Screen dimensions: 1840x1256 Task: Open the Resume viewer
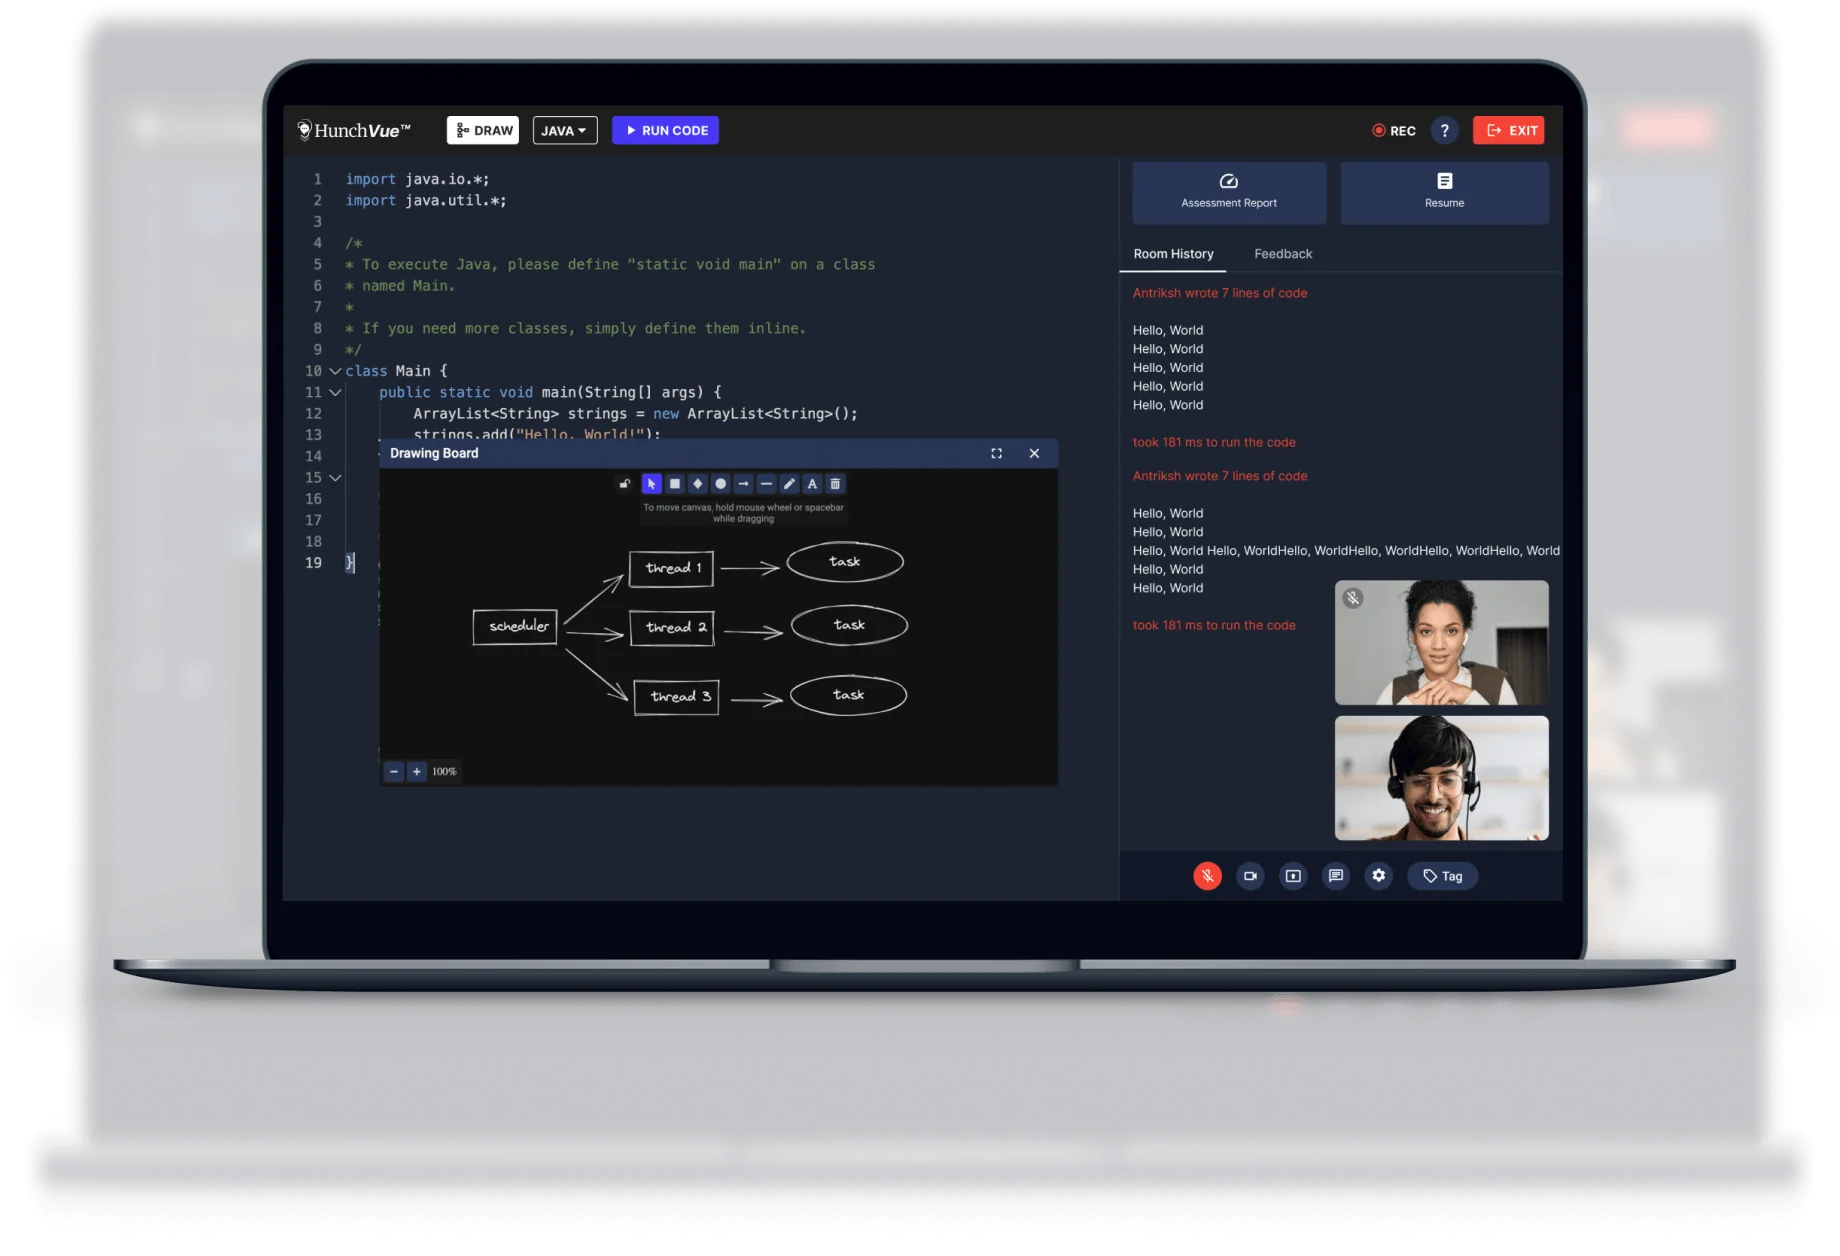coord(1443,192)
